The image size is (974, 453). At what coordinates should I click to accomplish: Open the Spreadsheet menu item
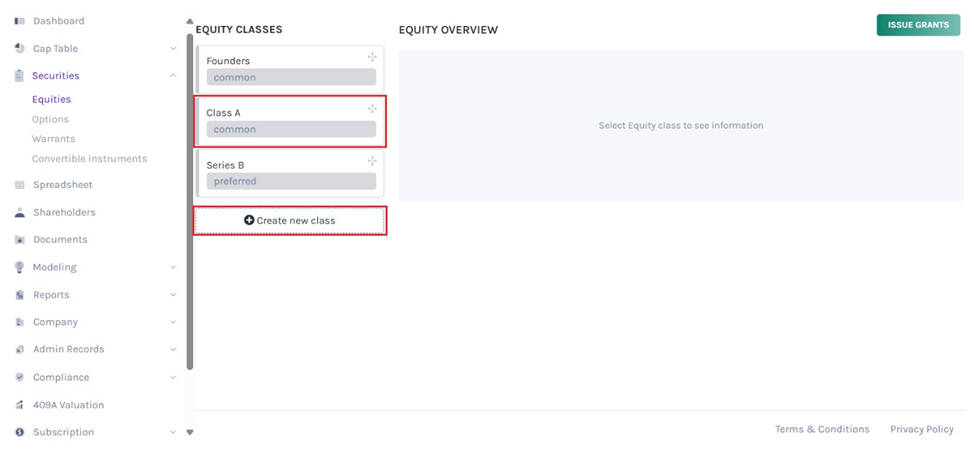[63, 185]
